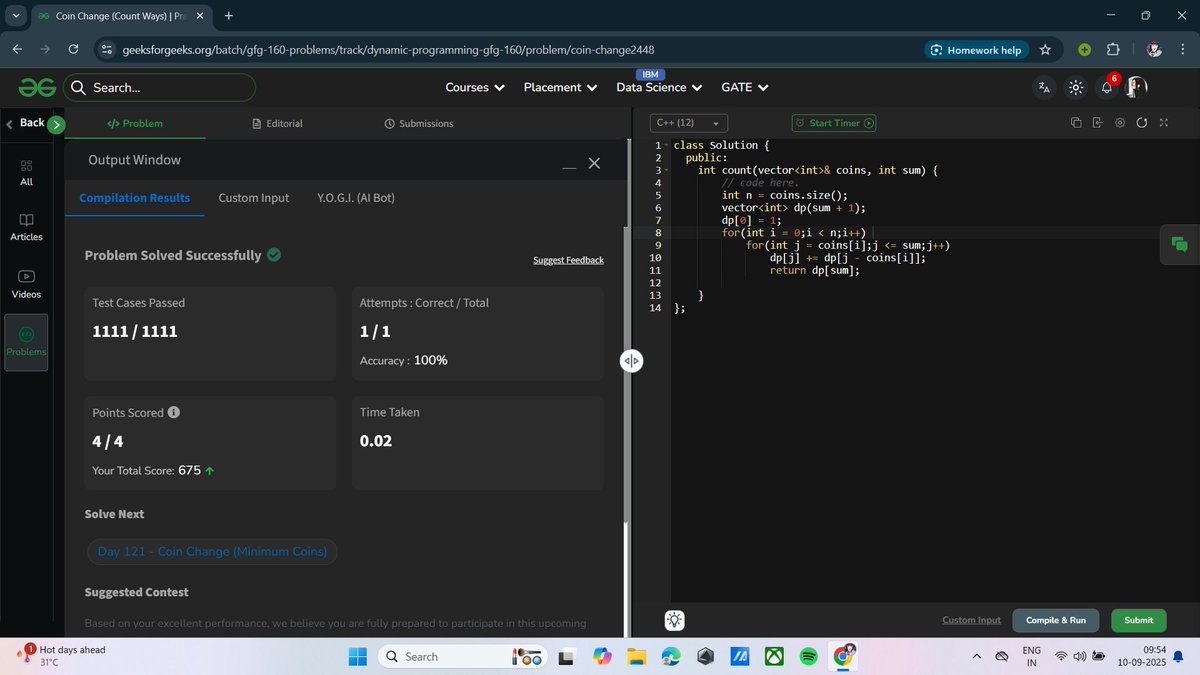Open Problems in the sidebar
1200x675 pixels.
[x=27, y=342]
